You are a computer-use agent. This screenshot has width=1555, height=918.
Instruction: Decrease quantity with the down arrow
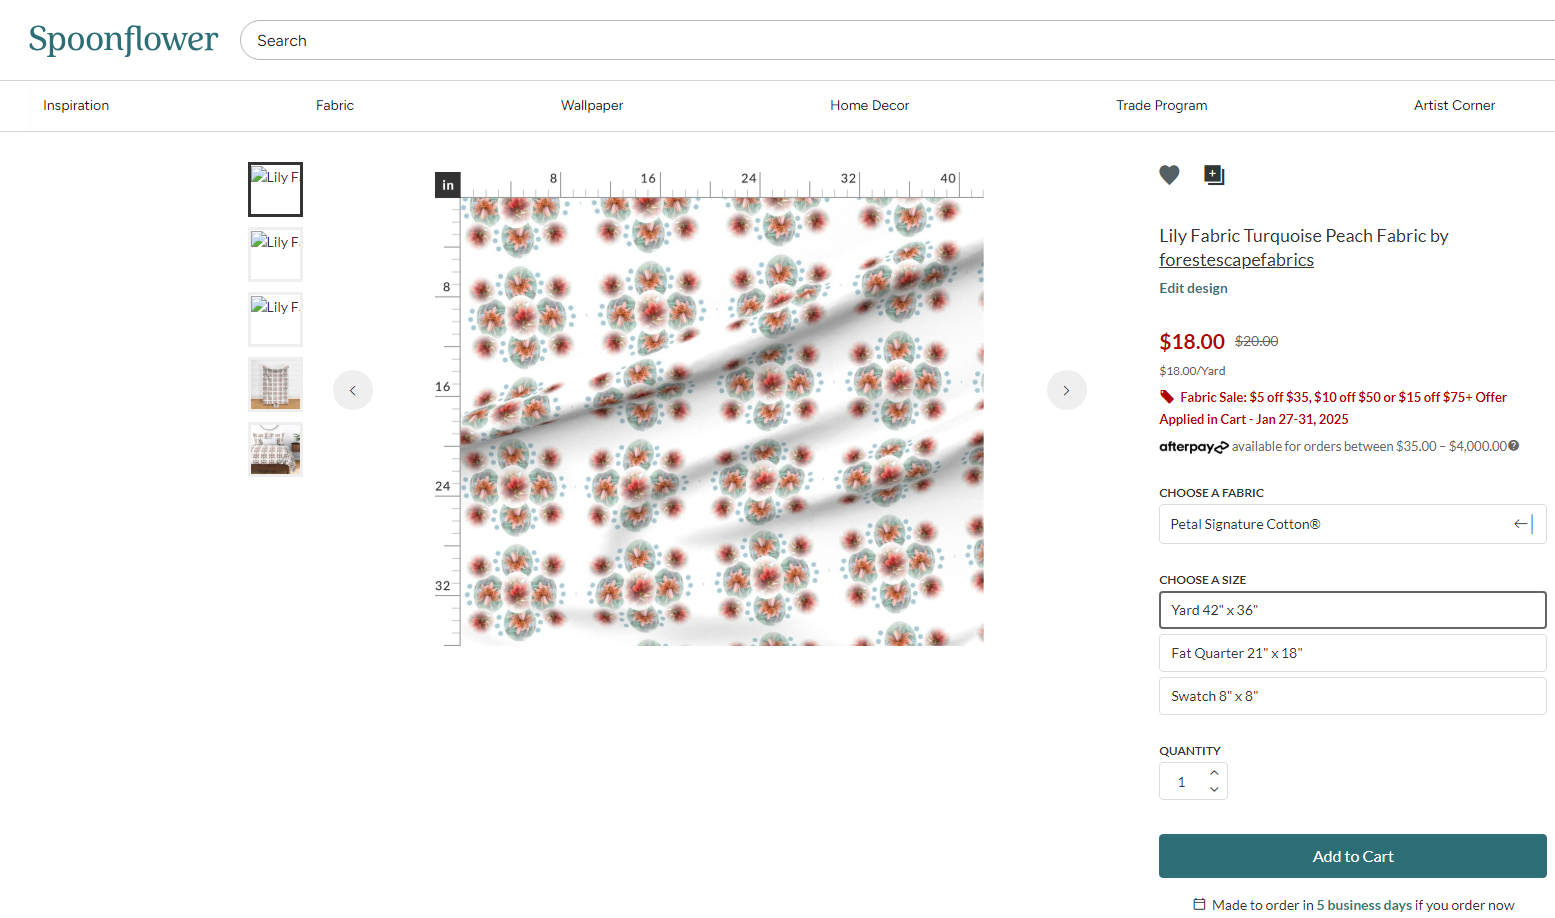[1214, 790]
